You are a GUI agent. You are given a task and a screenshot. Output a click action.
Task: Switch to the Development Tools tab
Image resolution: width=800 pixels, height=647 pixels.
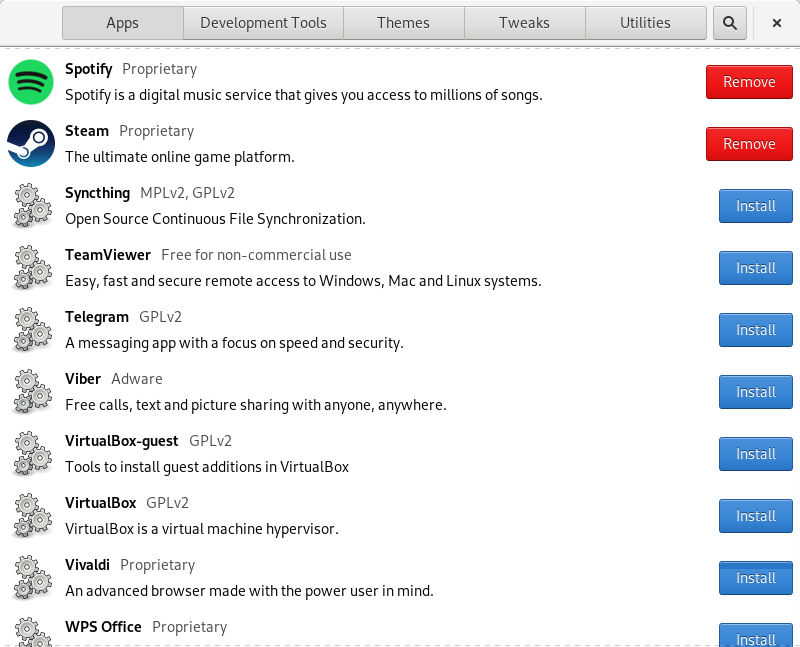(x=263, y=23)
